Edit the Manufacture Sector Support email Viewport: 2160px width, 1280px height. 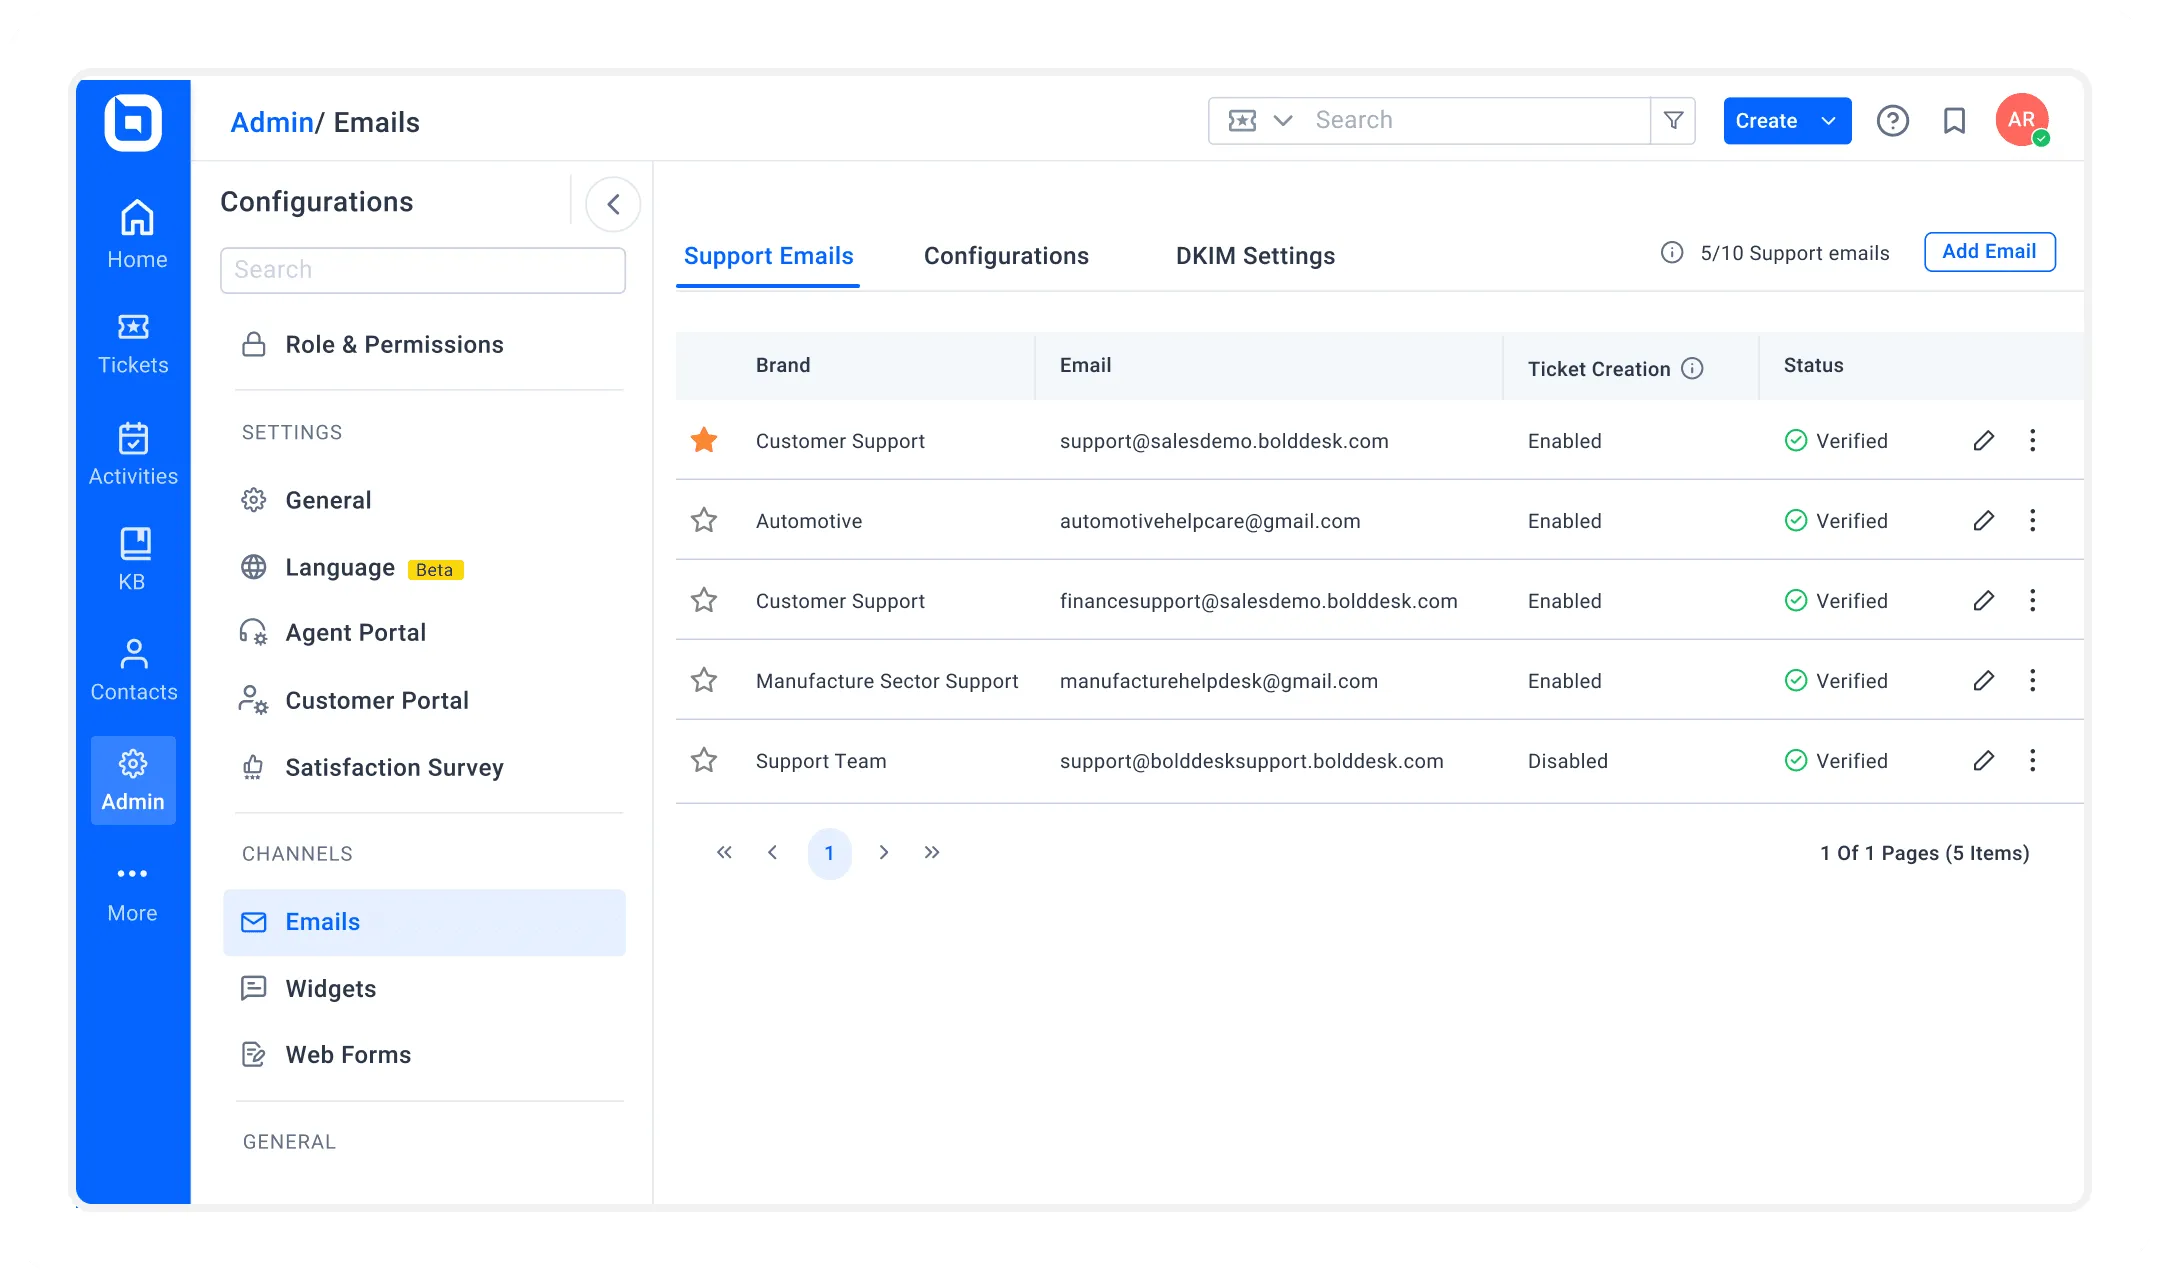point(1982,681)
